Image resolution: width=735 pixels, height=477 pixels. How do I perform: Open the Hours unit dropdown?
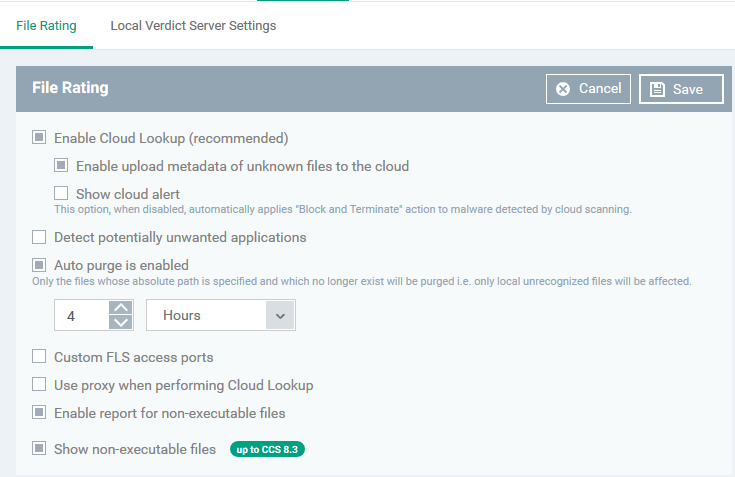coord(221,315)
